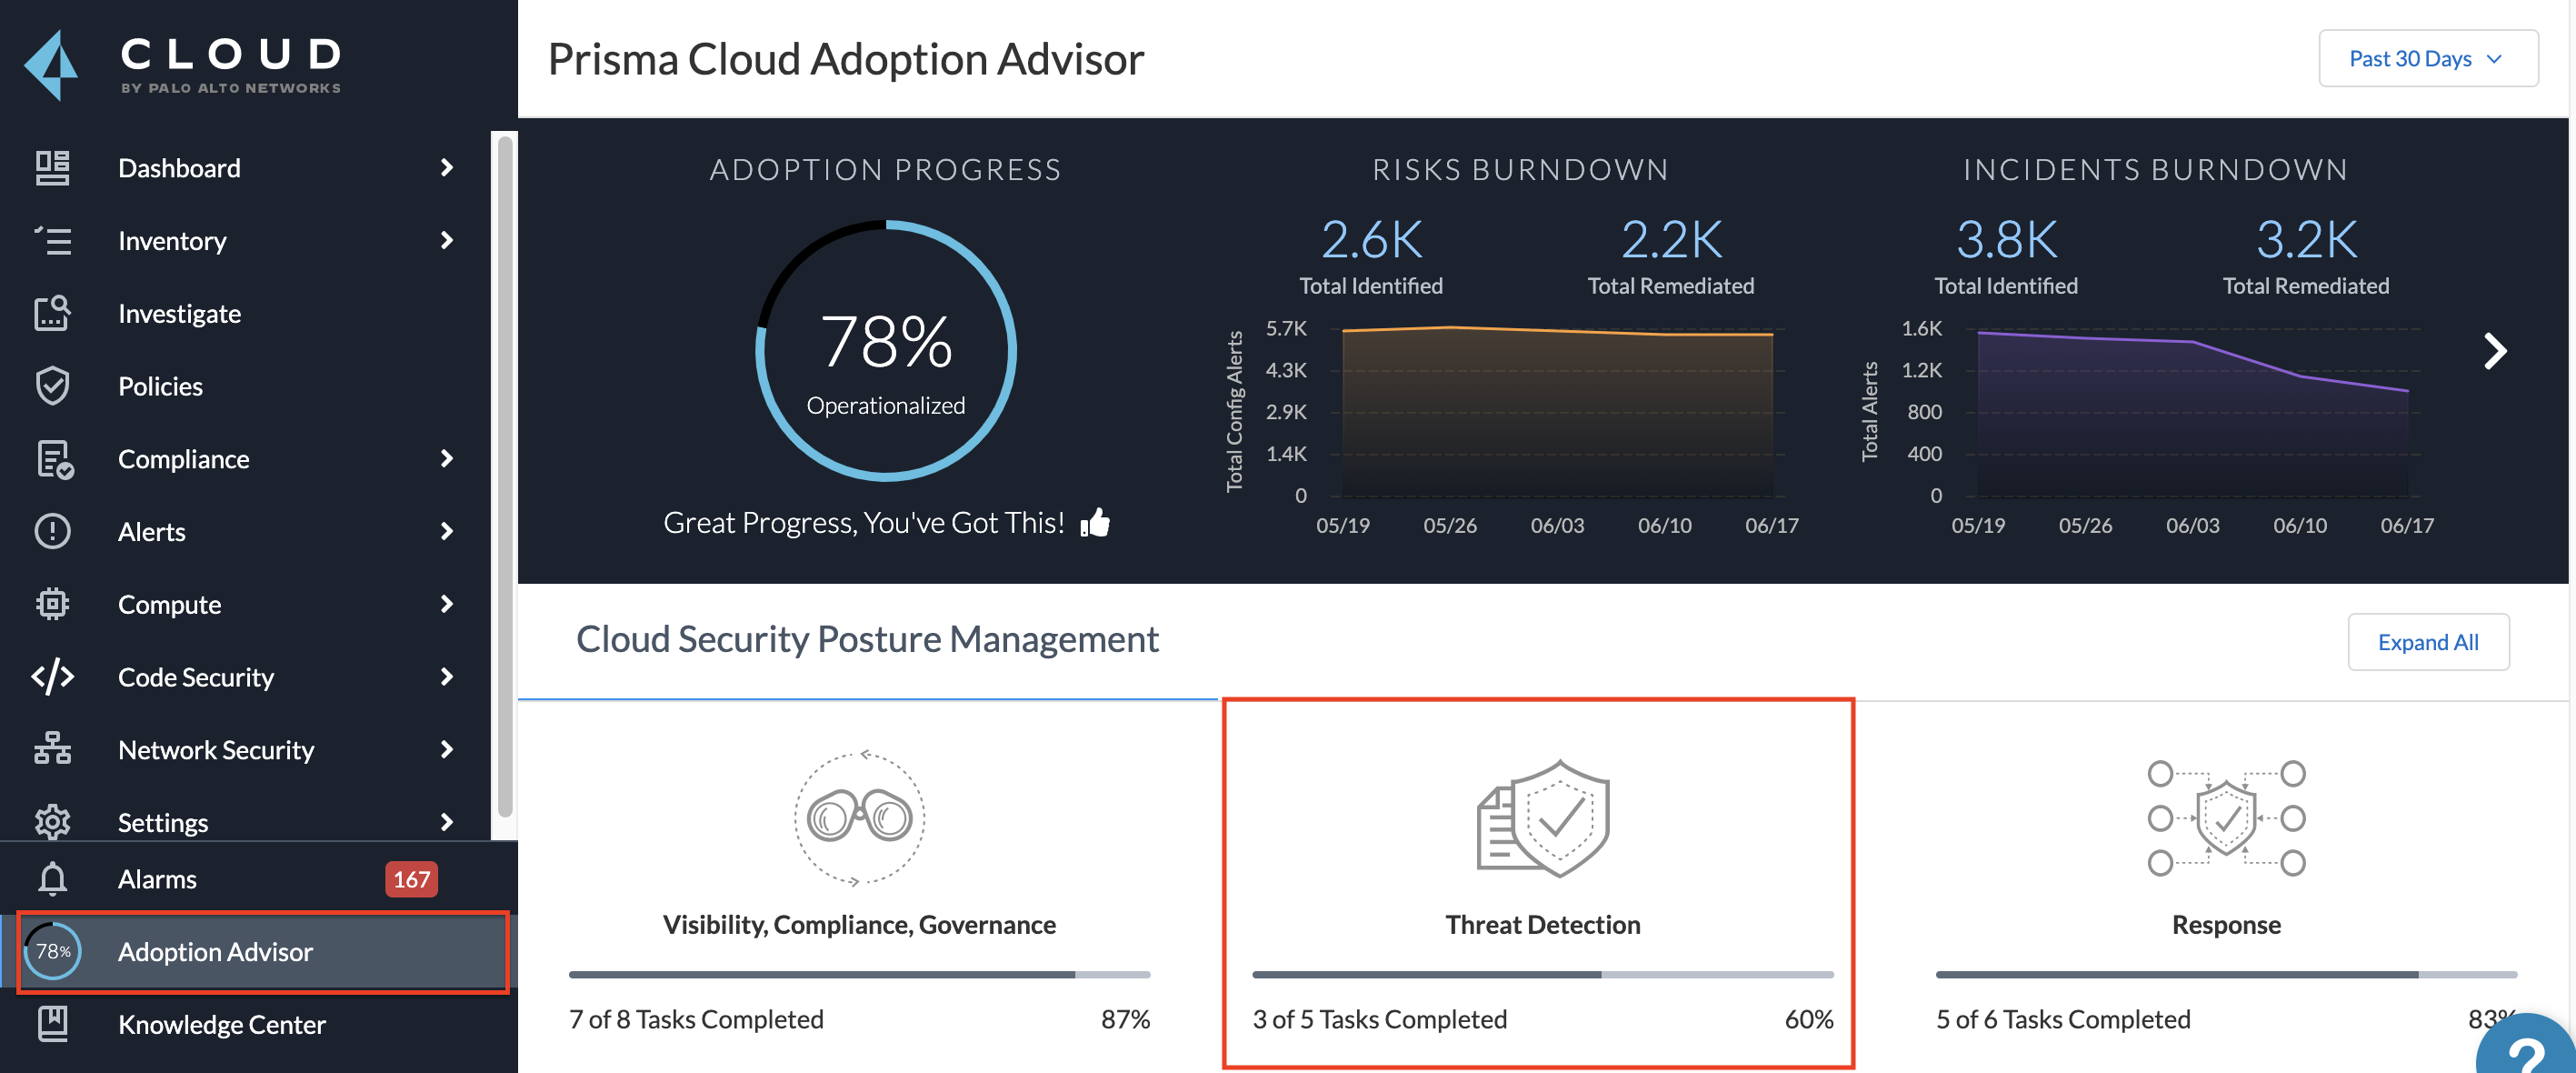Screen dimensions: 2576x1073
Task: Click the Investigate magnifier icon
Action: pos(52,313)
